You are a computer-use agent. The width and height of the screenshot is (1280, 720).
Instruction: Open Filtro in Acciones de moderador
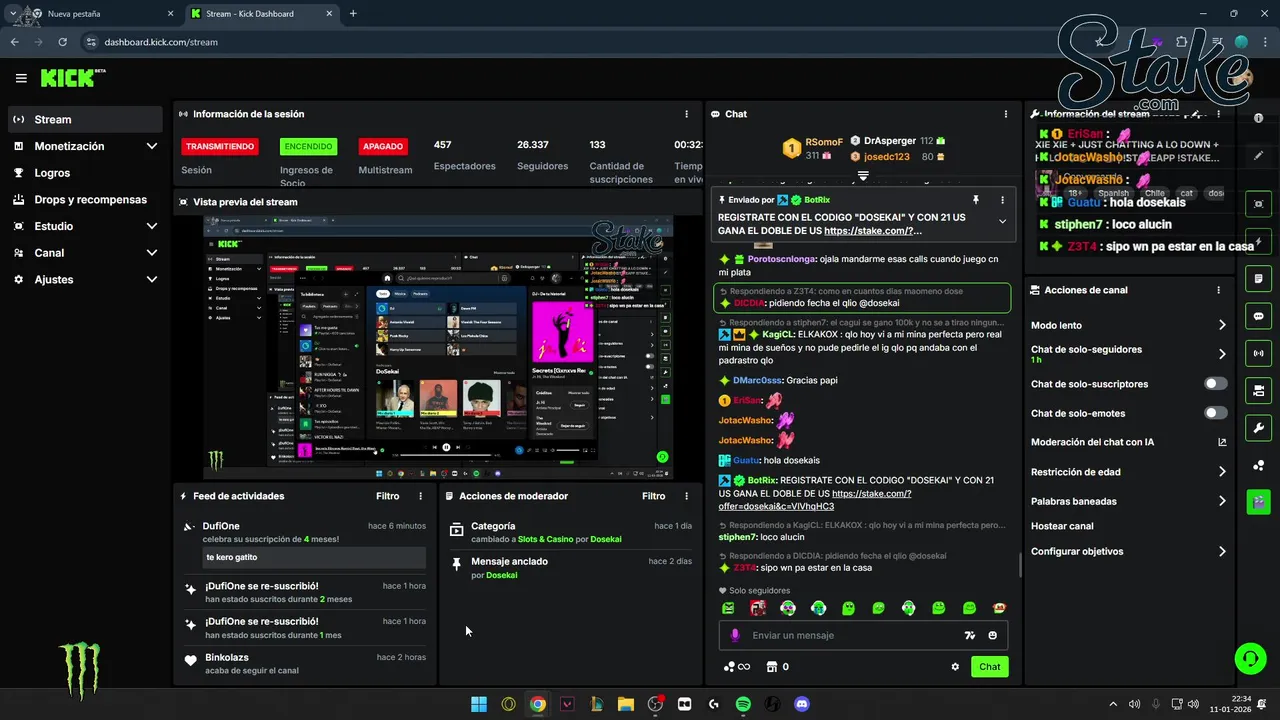654,496
